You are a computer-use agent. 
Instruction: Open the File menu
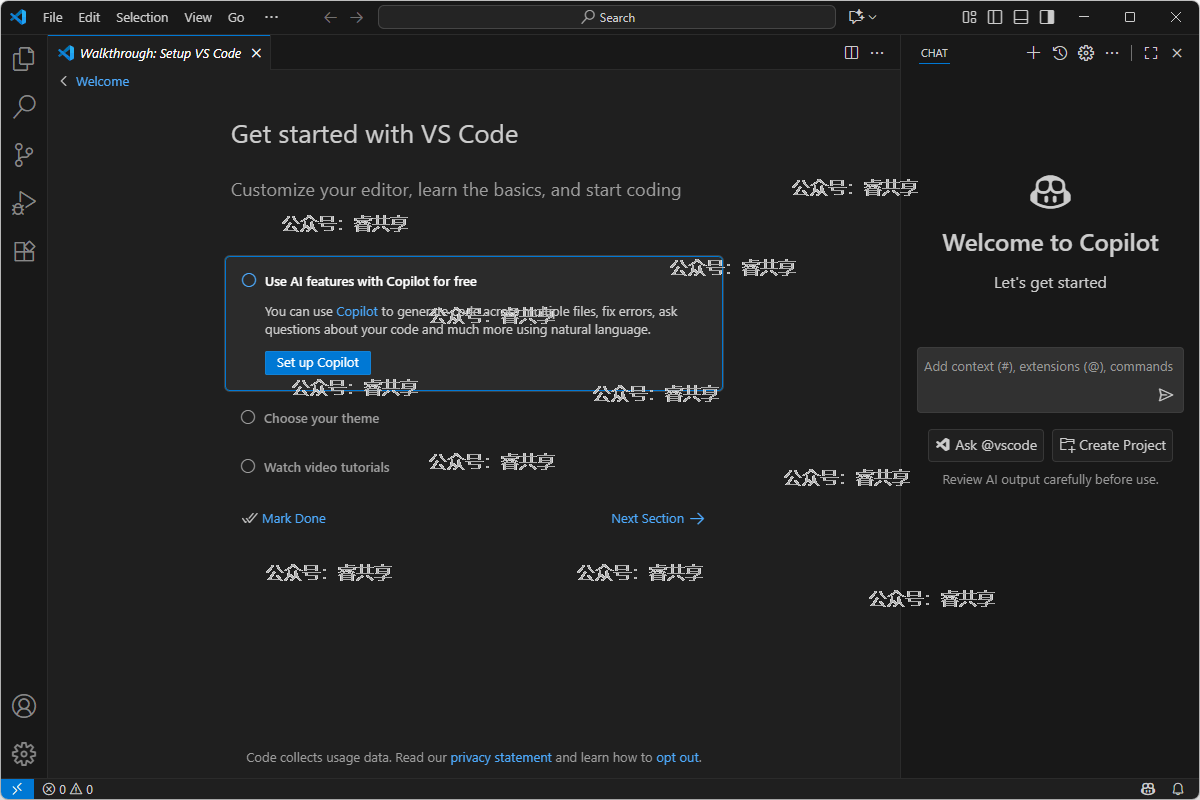point(53,17)
